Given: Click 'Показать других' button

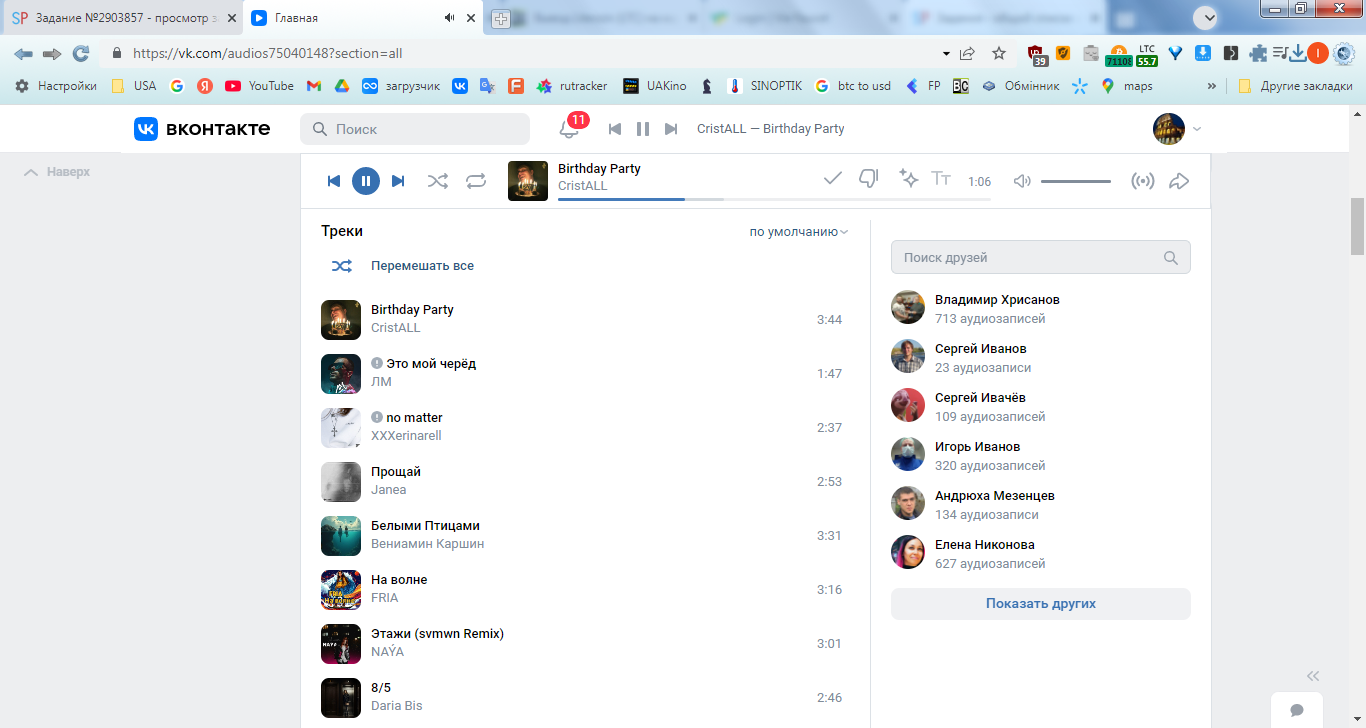Looking at the screenshot, I should tap(1041, 604).
